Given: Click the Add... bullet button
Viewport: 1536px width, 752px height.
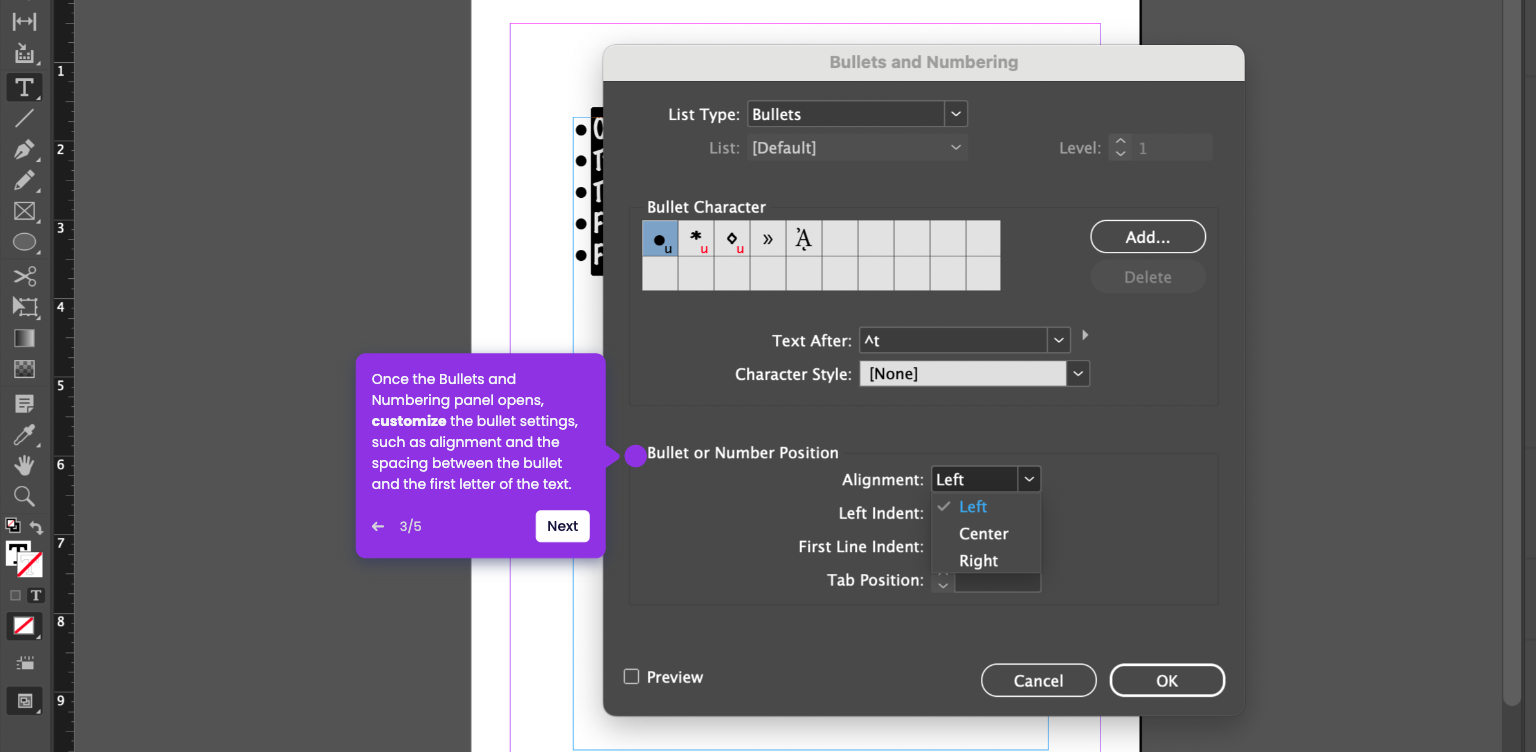Looking at the screenshot, I should (1148, 237).
